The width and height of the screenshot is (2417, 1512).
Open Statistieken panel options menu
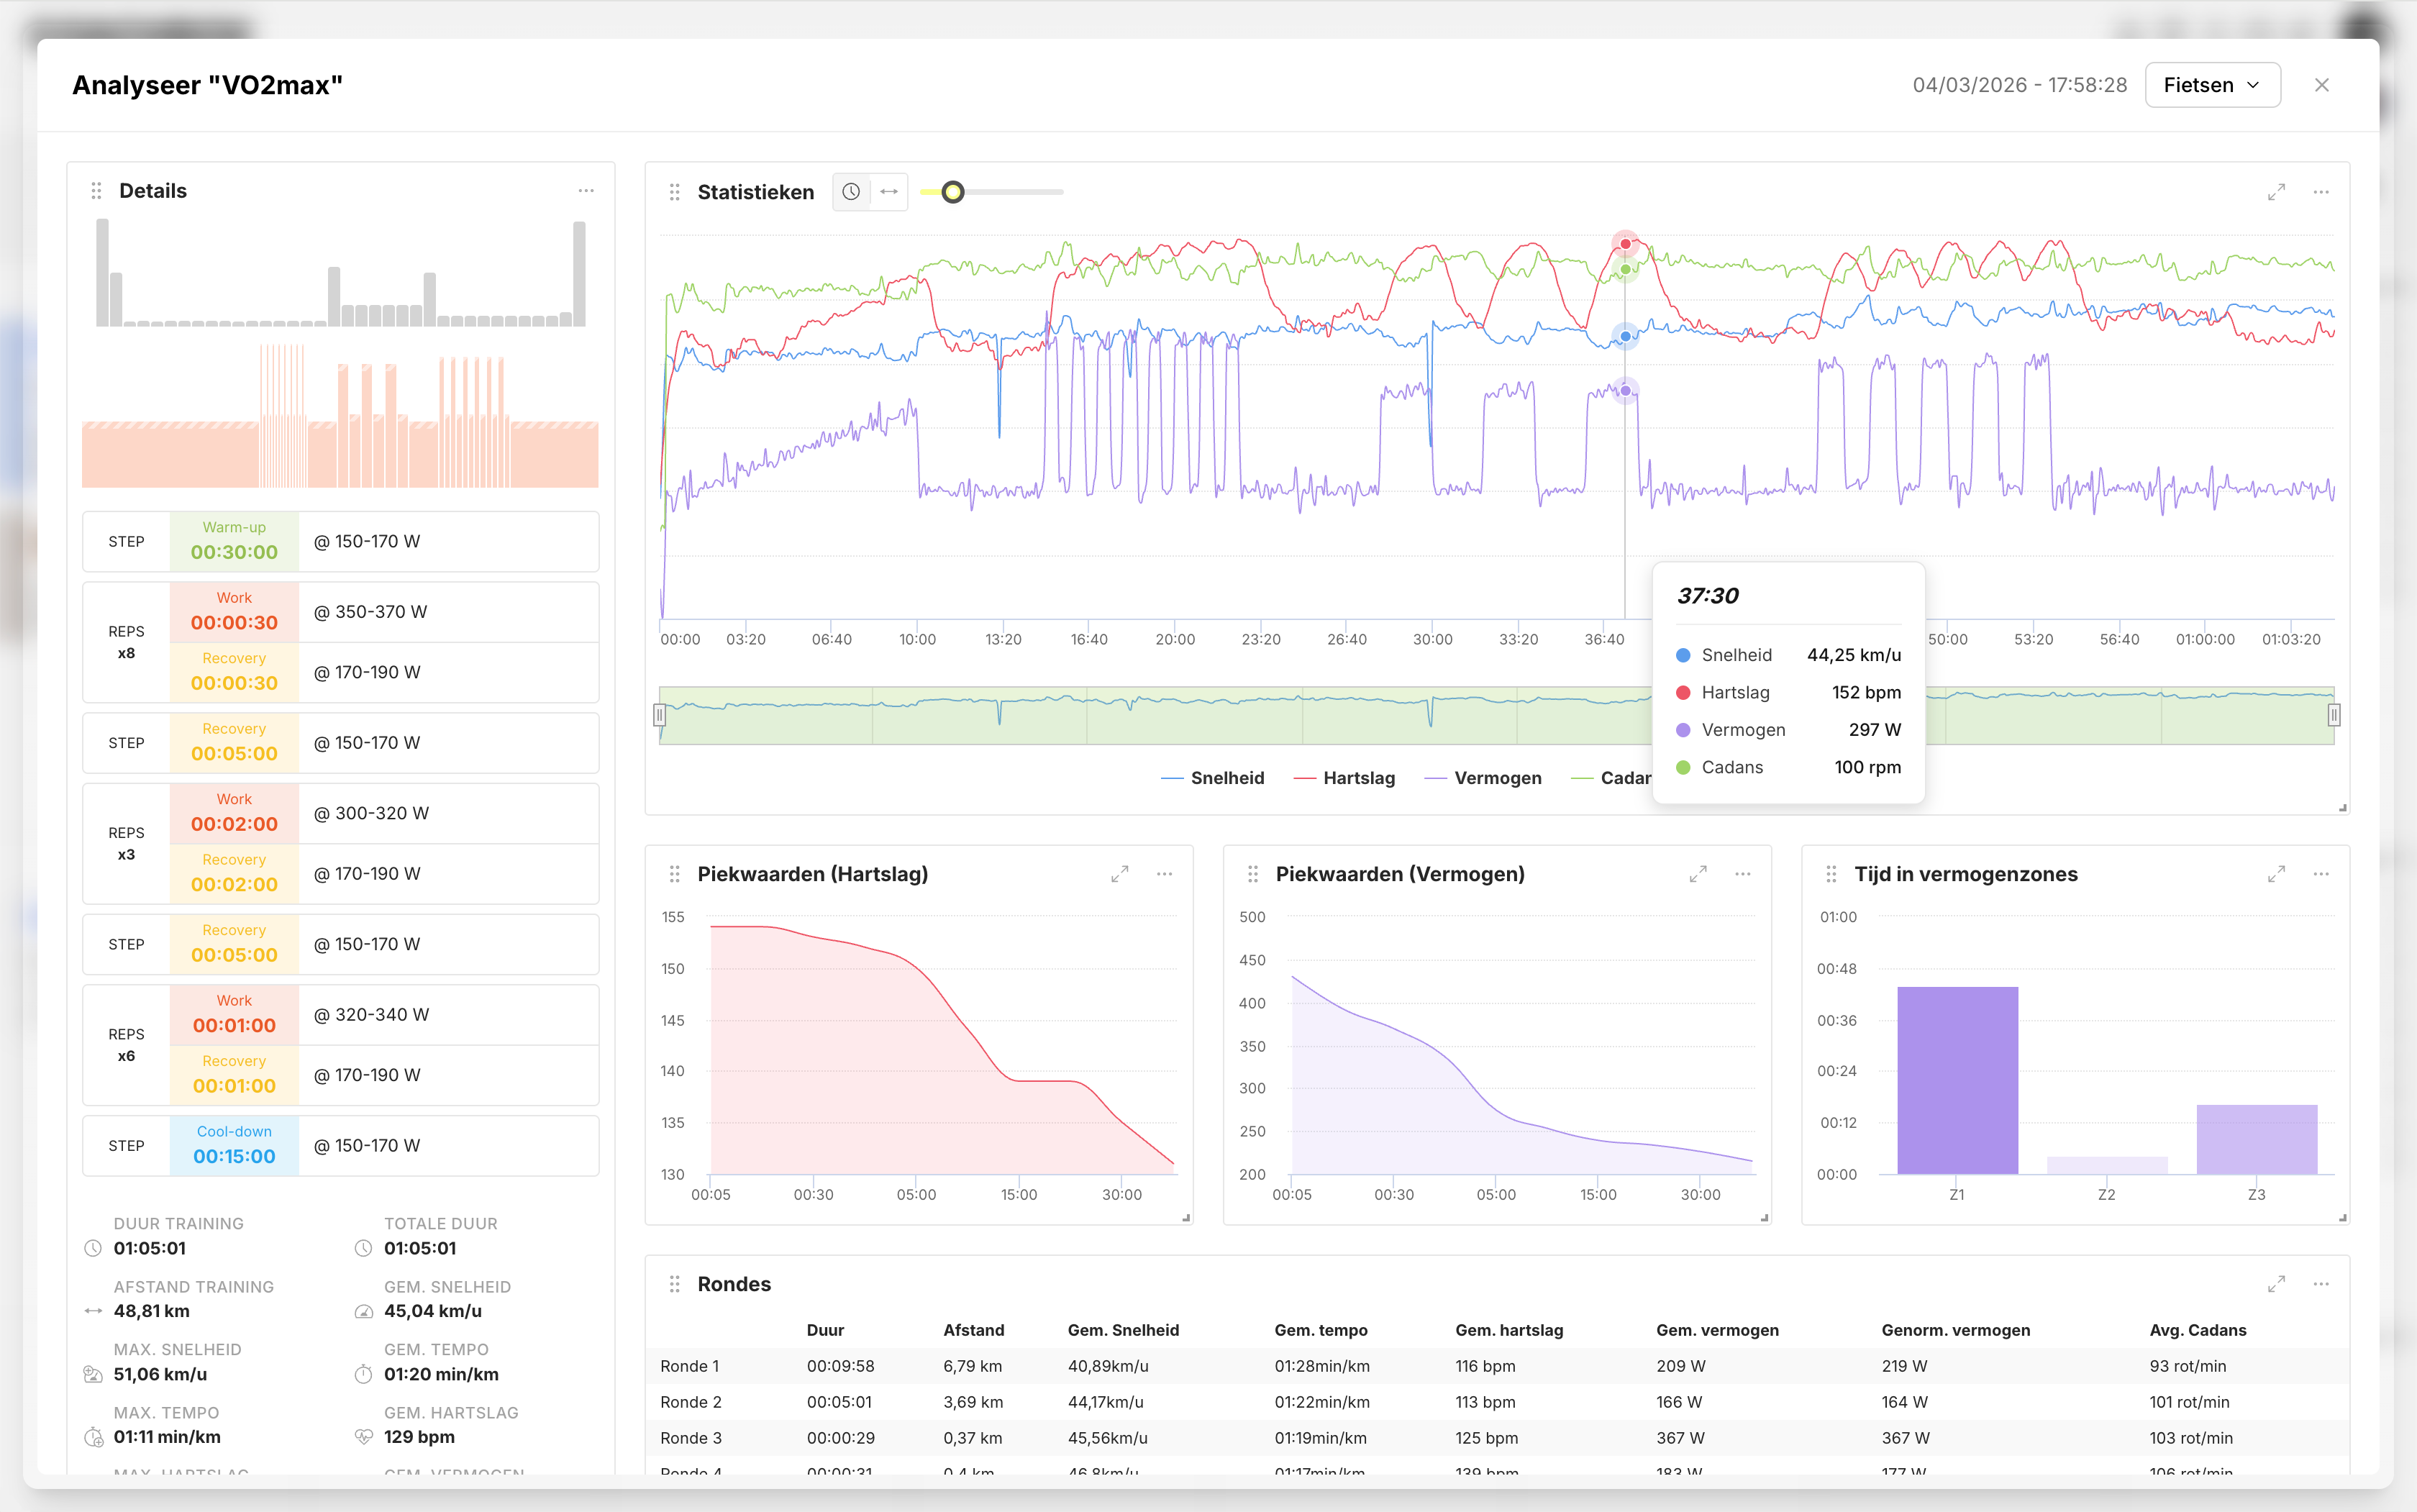[2321, 192]
